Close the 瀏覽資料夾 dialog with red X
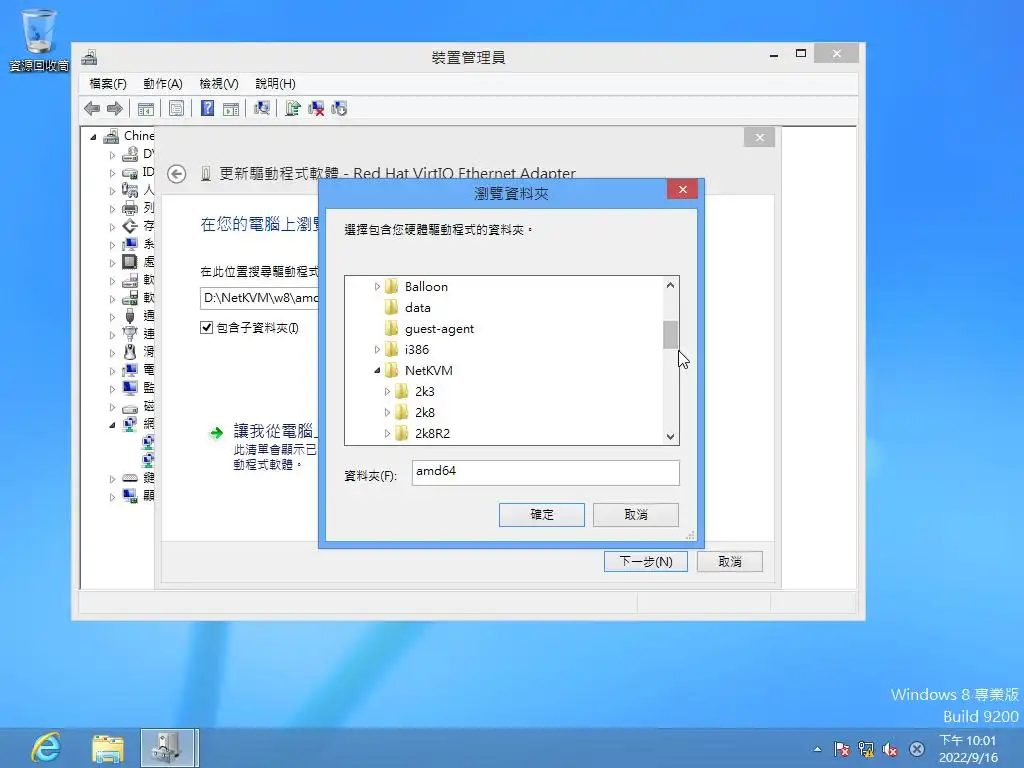 pos(682,189)
